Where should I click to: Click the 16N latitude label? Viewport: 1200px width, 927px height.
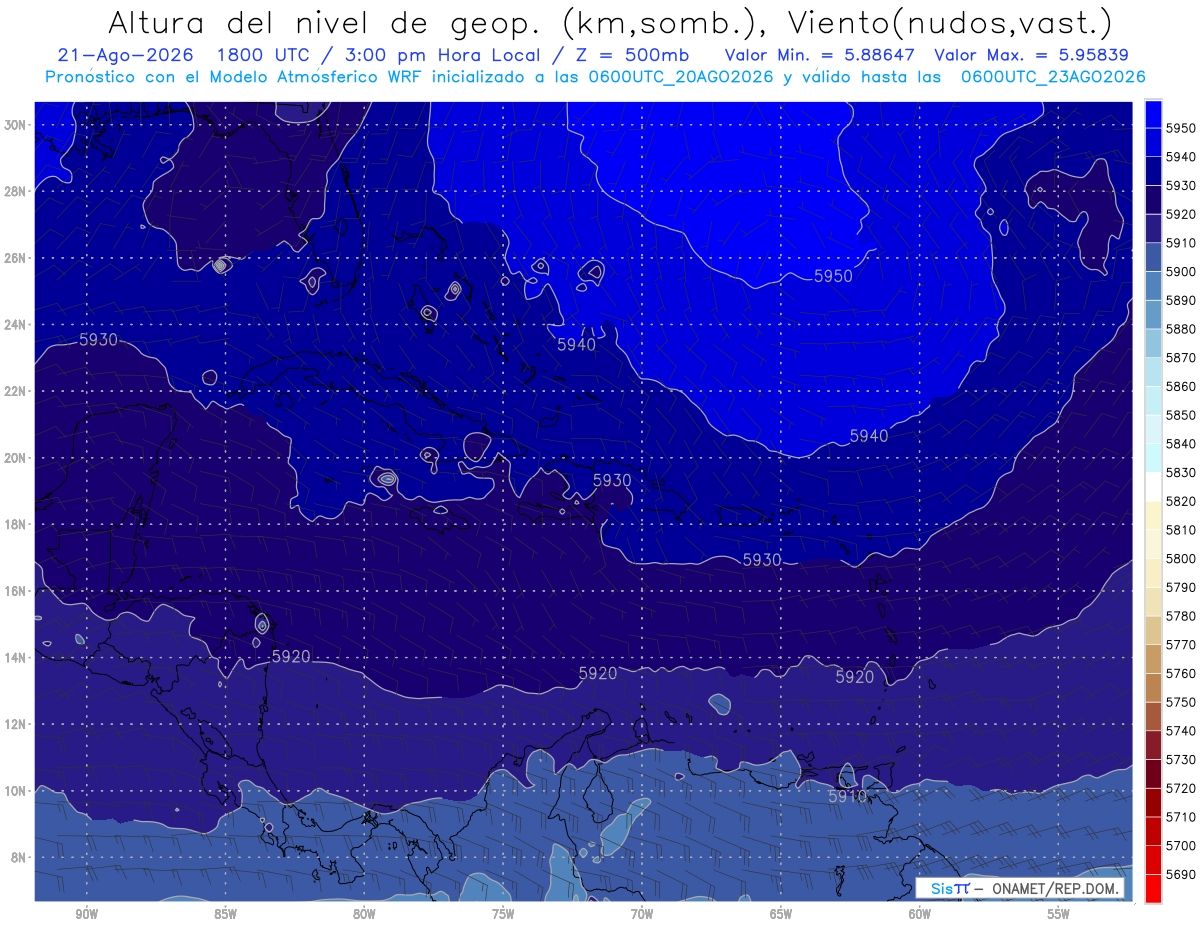click(x=15, y=591)
